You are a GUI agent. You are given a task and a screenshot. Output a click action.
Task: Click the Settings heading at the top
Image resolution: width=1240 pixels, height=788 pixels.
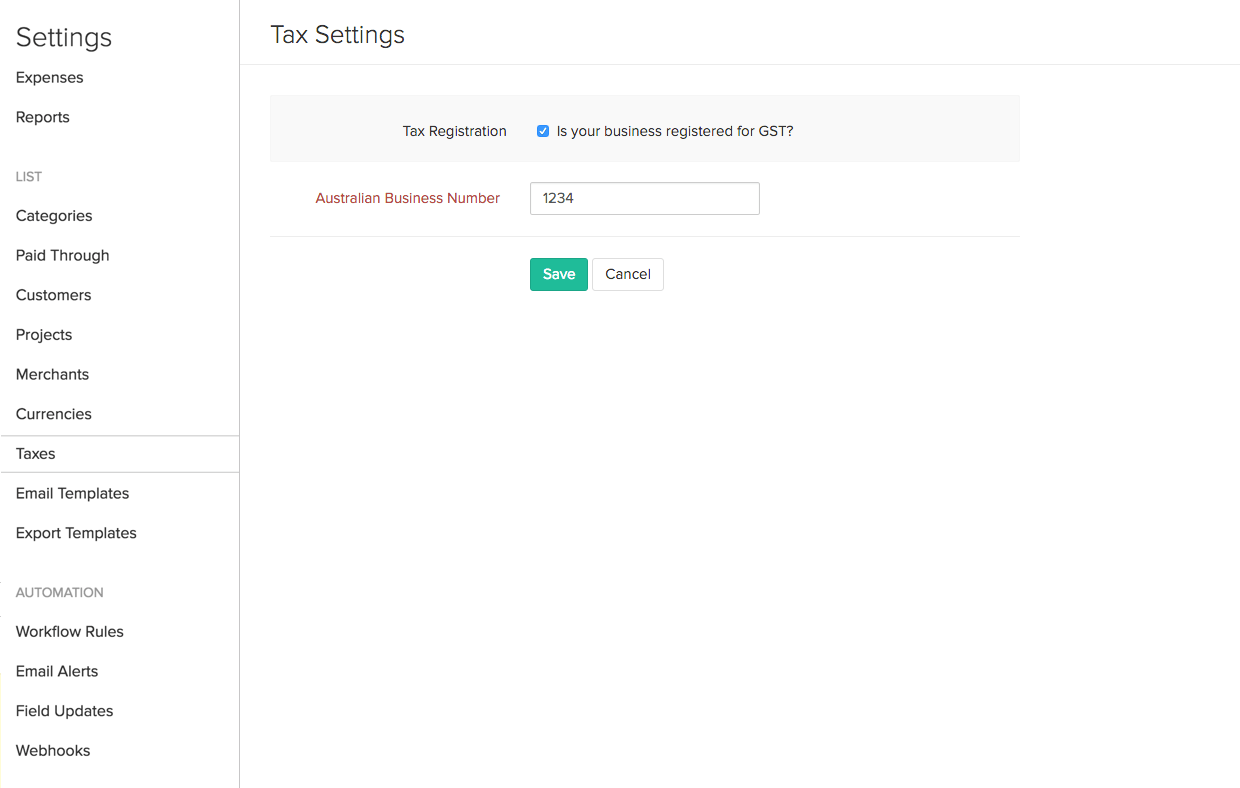[63, 37]
